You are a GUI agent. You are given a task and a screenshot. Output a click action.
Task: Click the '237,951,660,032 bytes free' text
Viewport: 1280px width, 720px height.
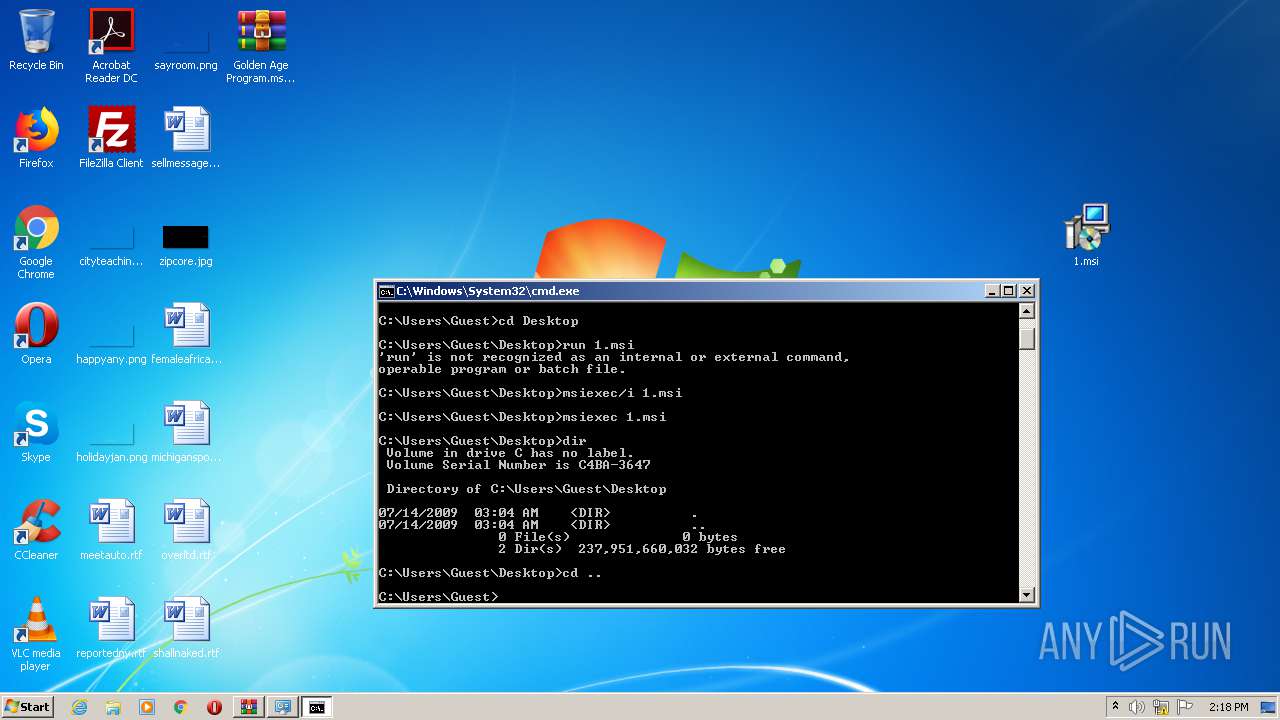[x=682, y=549]
